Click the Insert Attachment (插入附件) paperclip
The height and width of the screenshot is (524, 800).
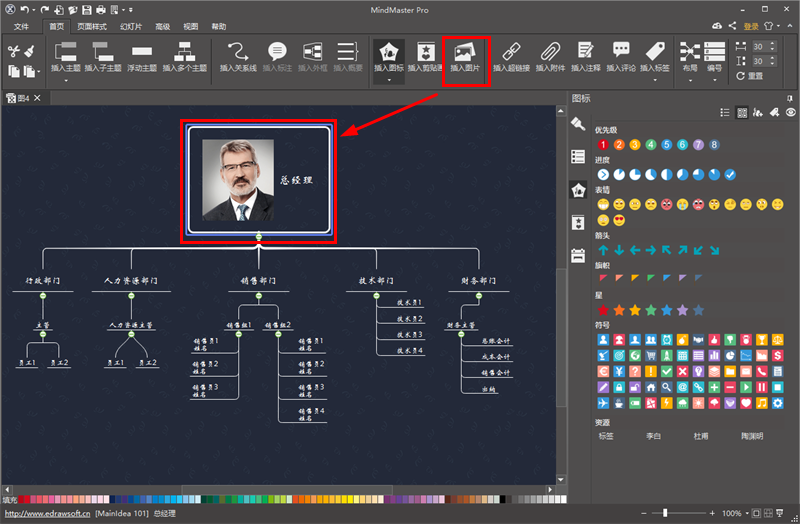(x=550, y=52)
